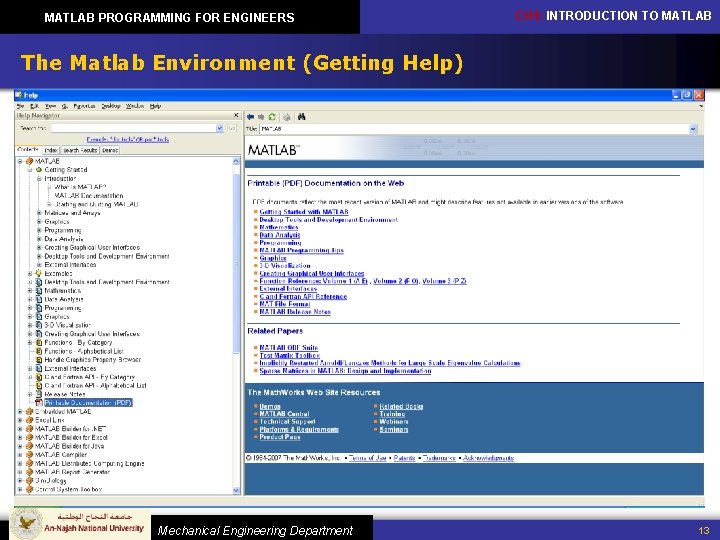This screenshot has width=720, height=540.
Task: Open the MATLAB Programming Tips link
Action: coord(301,250)
